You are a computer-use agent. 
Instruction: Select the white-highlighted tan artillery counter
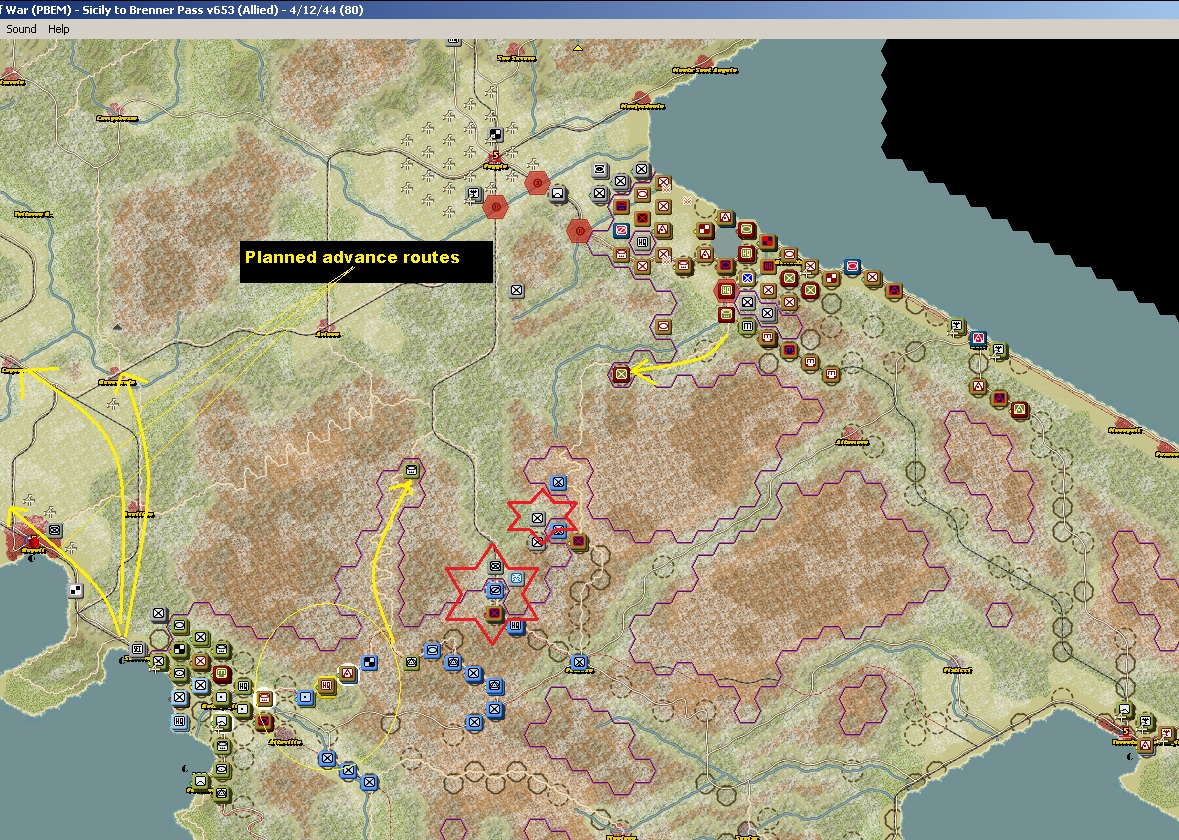[264, 699]
